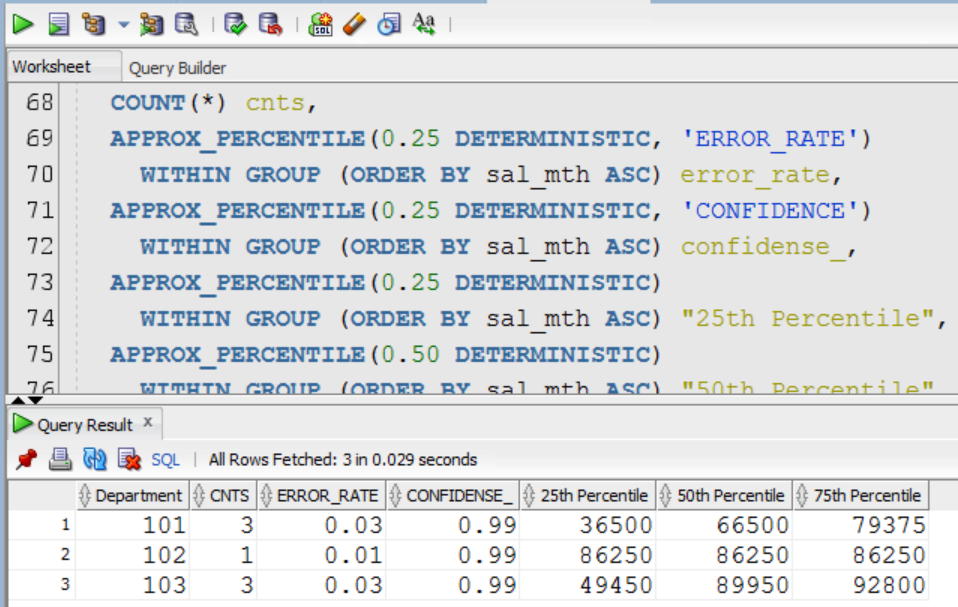
Task: Select the Query Result tab
Action: click(85, 424)
